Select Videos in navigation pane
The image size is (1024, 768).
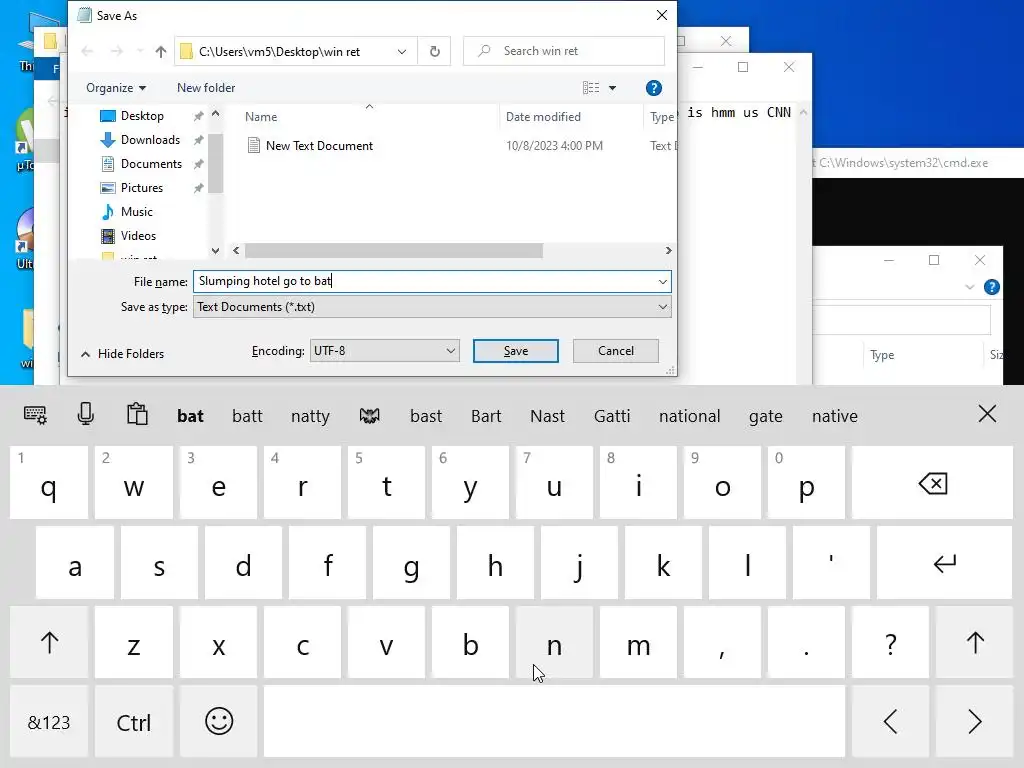pos(138,236)
